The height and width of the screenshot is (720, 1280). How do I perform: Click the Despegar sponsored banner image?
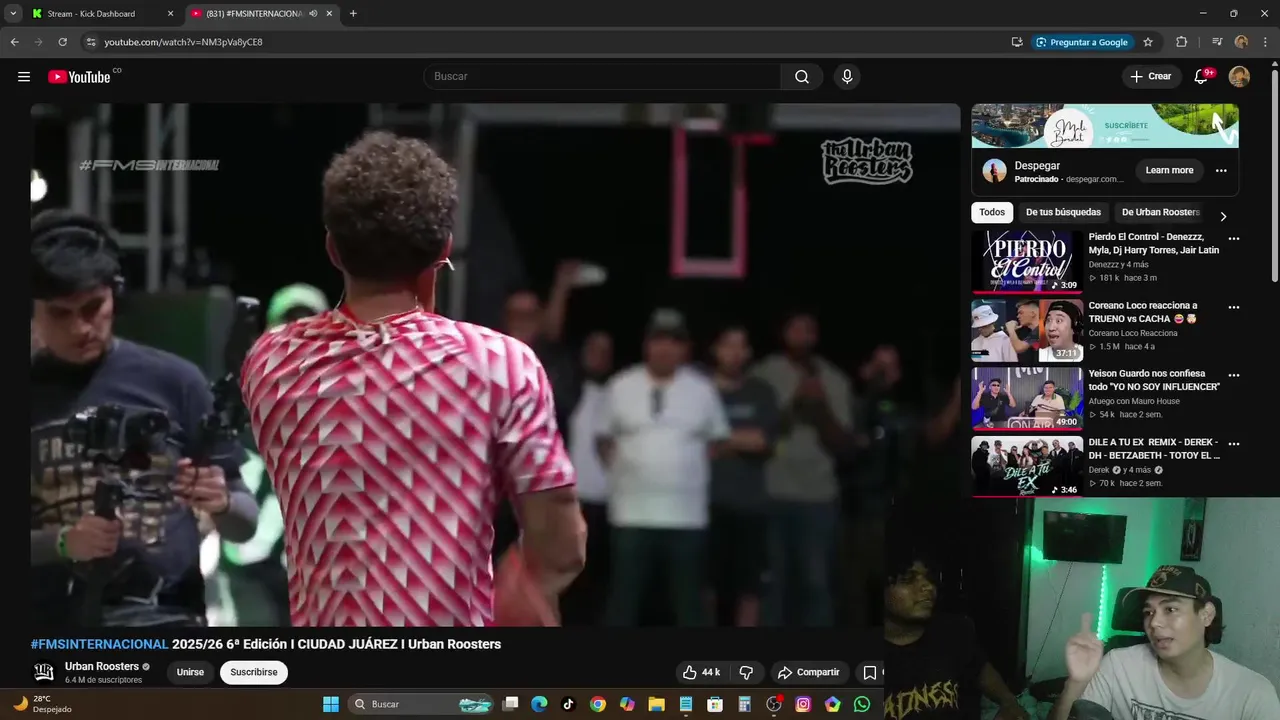(x=1105, y=126)
